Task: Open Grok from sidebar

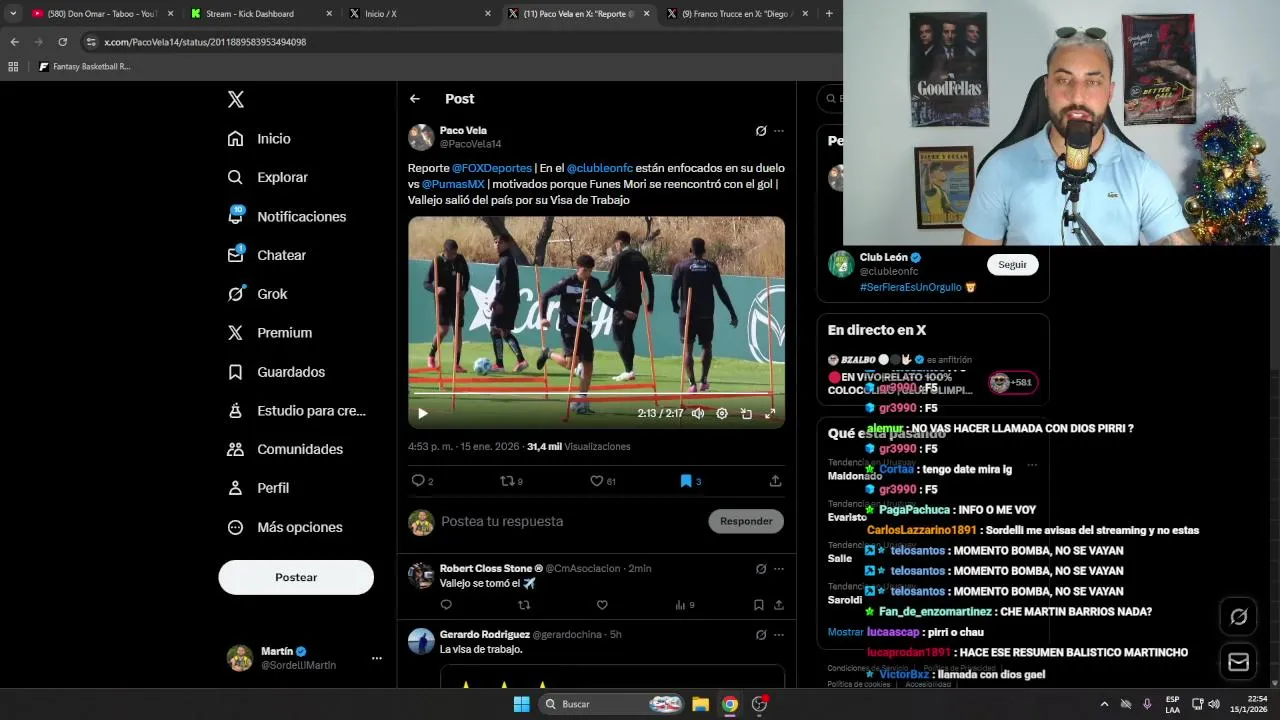Action: (257, 294)
